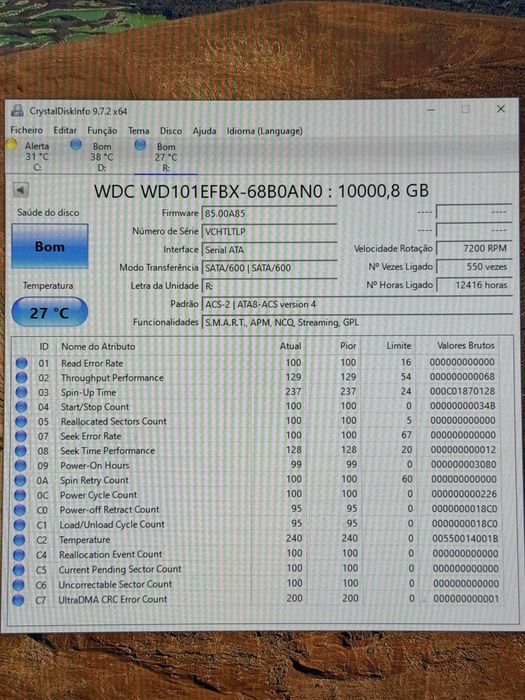The height and width of the screenshot is (700, 525).
Task: Click status icon for Power-On Hours
Action: point(20,466)
